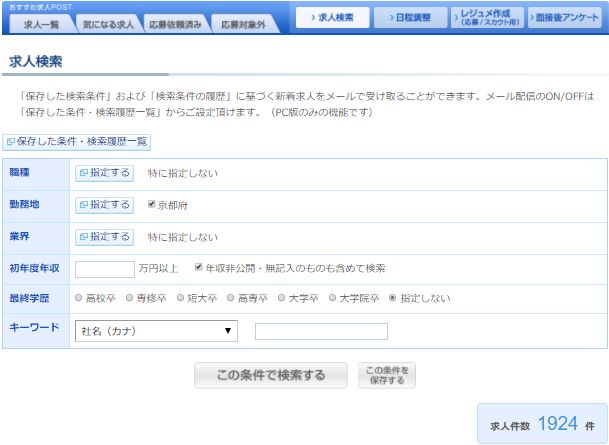Switch to 求人一覧 tab
The height and width of the screenshot is (445, 609).
[x=40, y=23]
